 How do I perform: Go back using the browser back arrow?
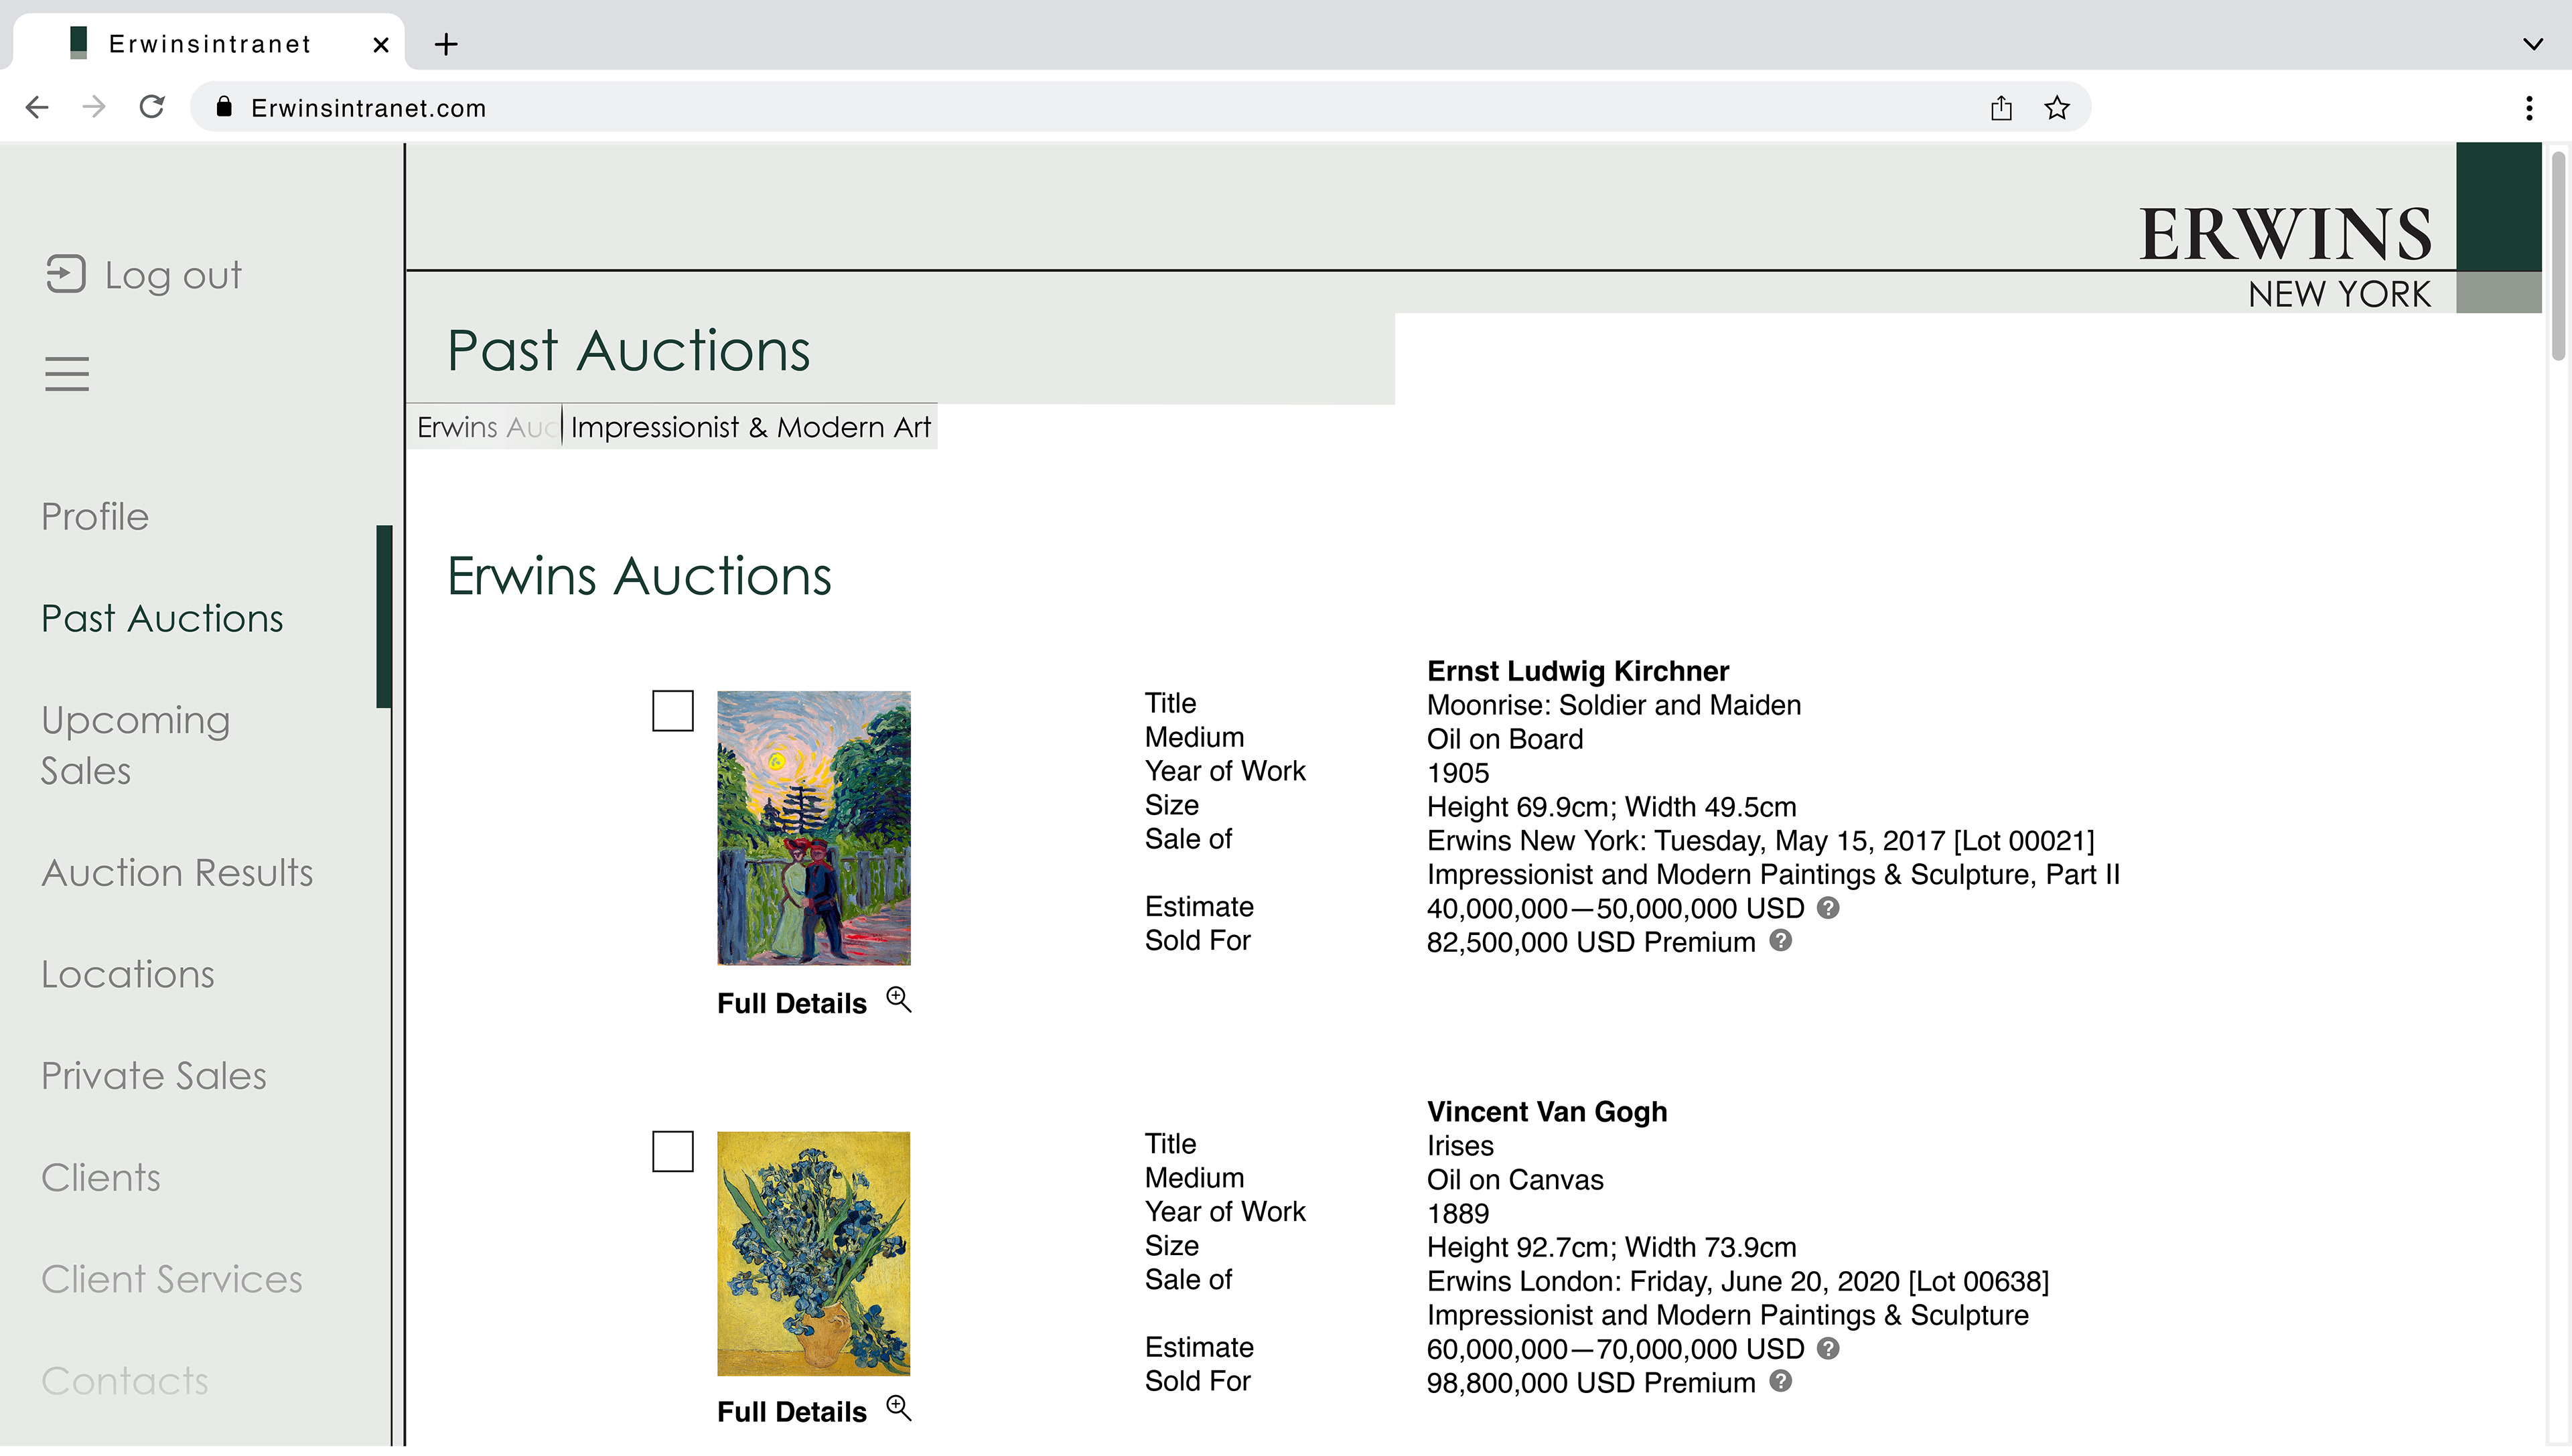tap(37, 107)
